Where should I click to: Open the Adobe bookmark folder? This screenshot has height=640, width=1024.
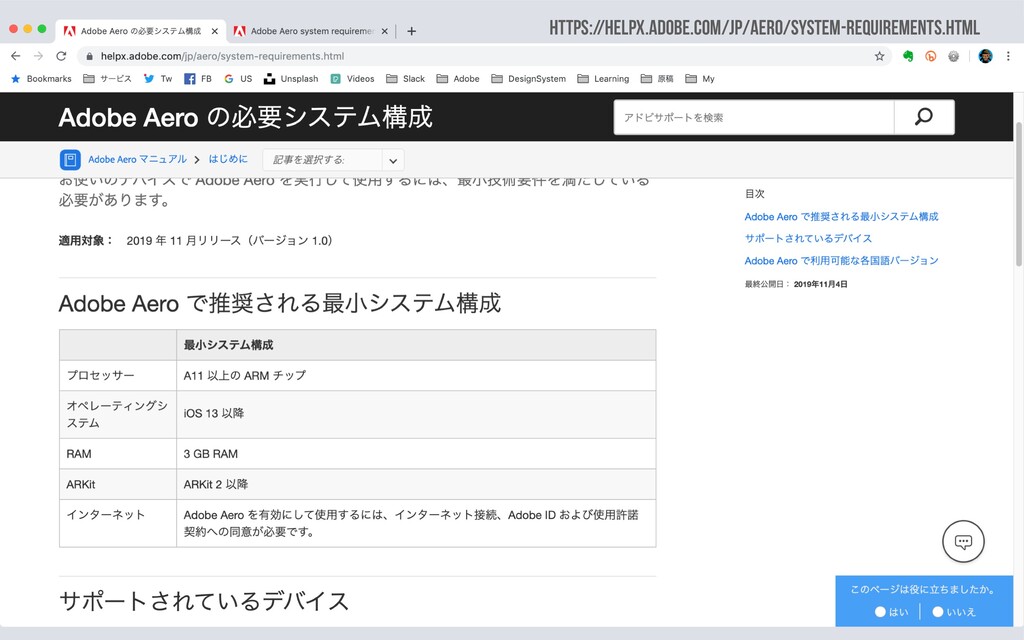coord(458,79)
